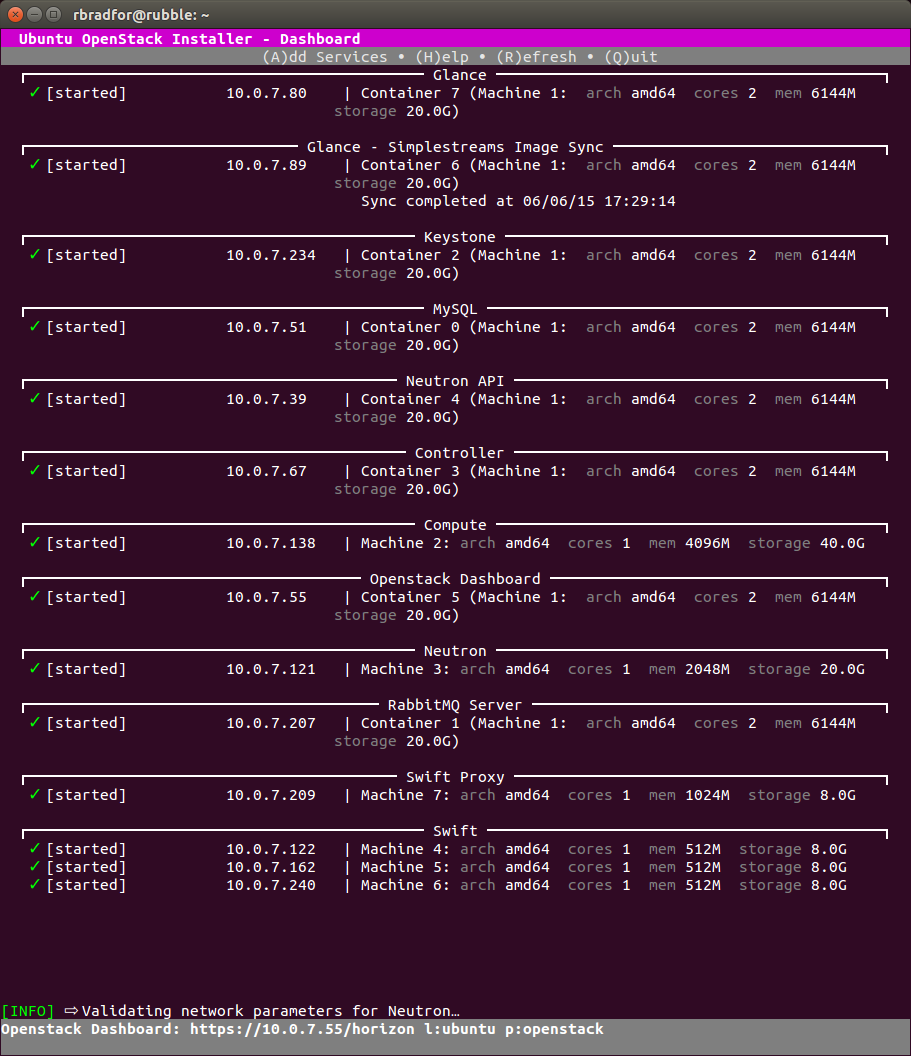Click the IP address 10.0.7.234
Viewport: 911px width, 1056px height.
[x=271, y=255]
